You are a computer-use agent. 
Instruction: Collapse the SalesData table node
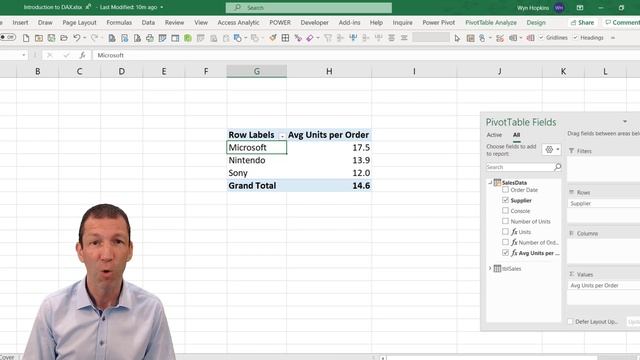coord(490,182)
